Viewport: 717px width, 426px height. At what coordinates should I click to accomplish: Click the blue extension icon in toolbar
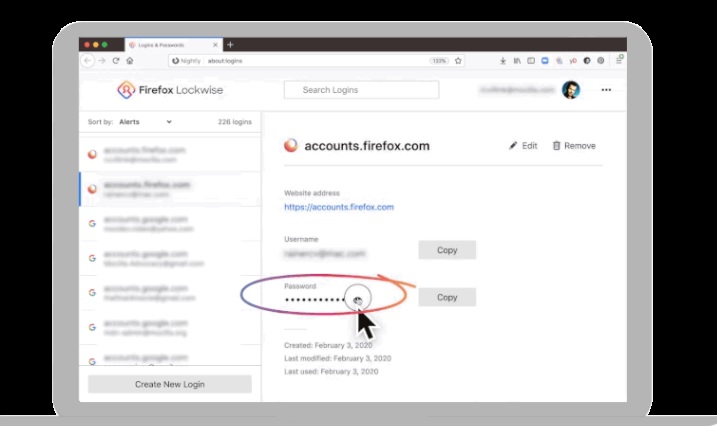(x=545, y=60)
